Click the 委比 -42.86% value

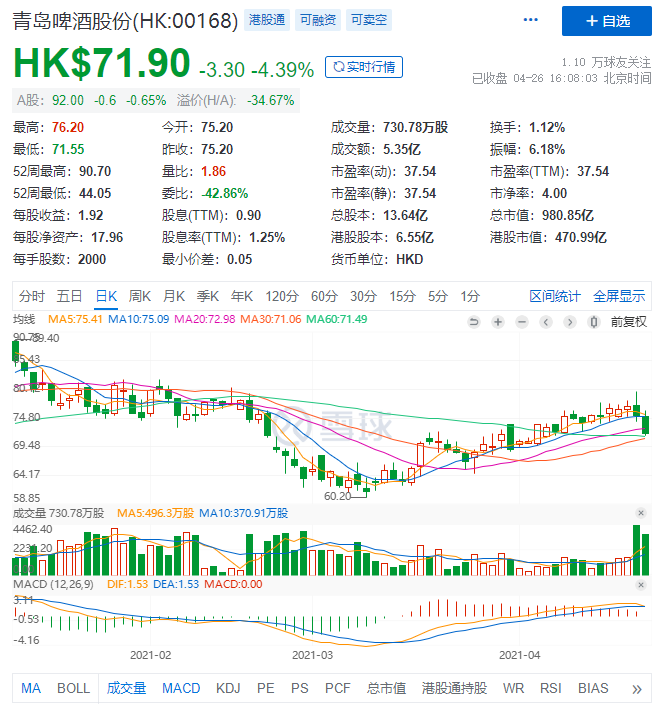pos(225,193)
